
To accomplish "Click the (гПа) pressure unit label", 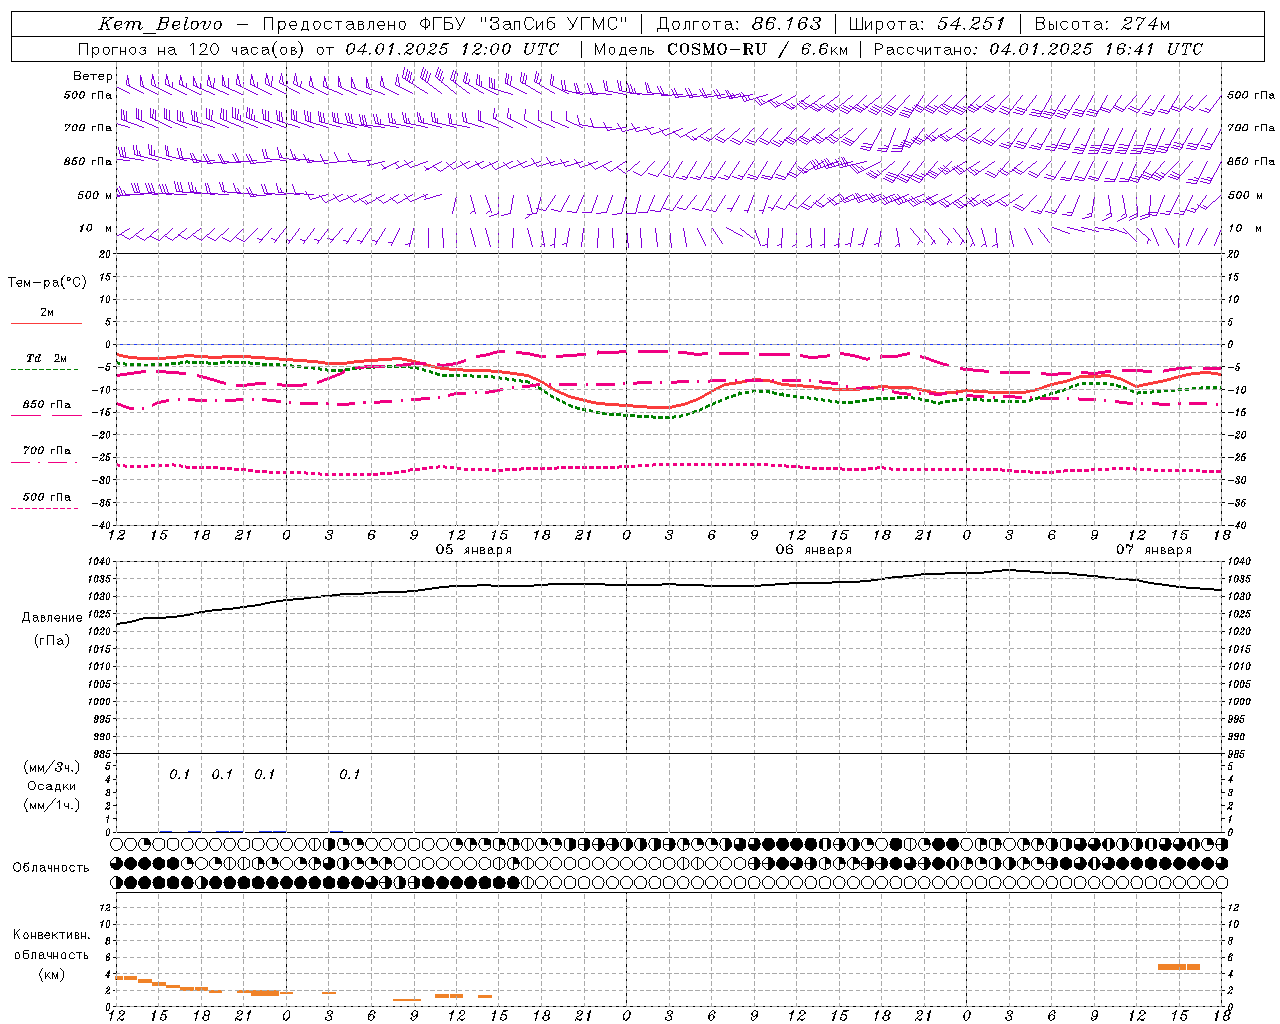I will coord(52,640).
